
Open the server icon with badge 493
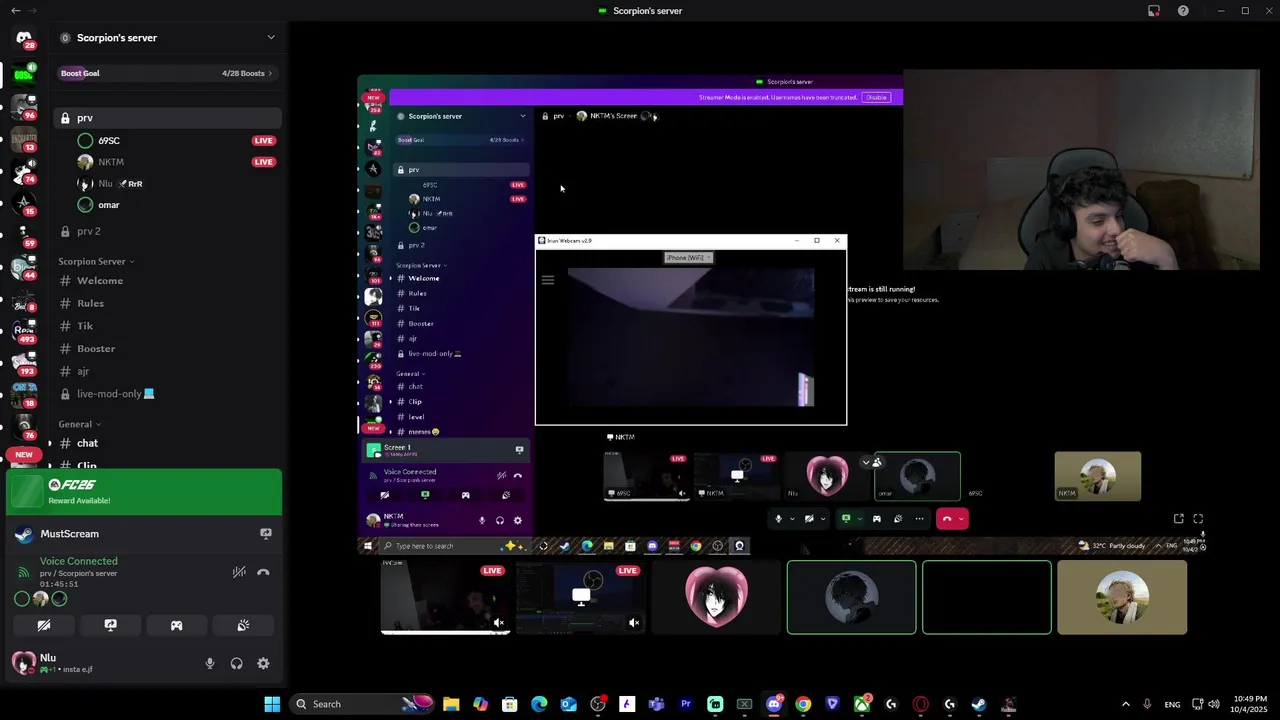pos(24,329)
